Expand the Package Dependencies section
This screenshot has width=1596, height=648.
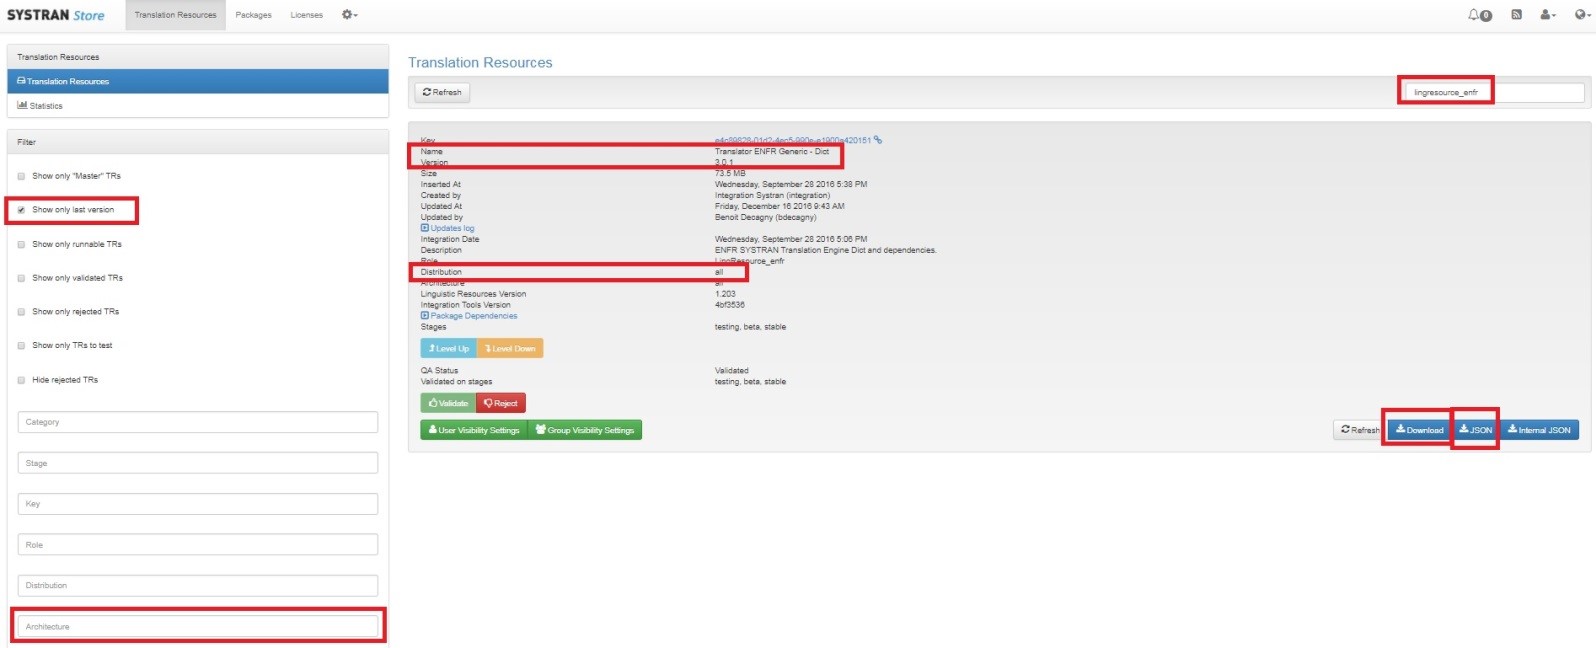469,316
